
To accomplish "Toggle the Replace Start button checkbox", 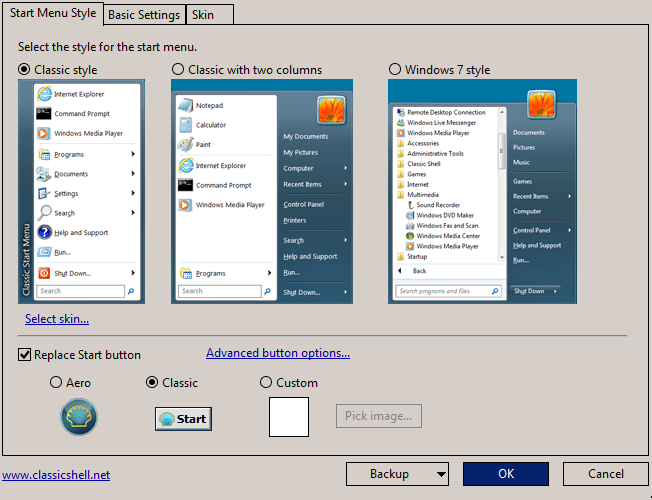I will (25, 355).
